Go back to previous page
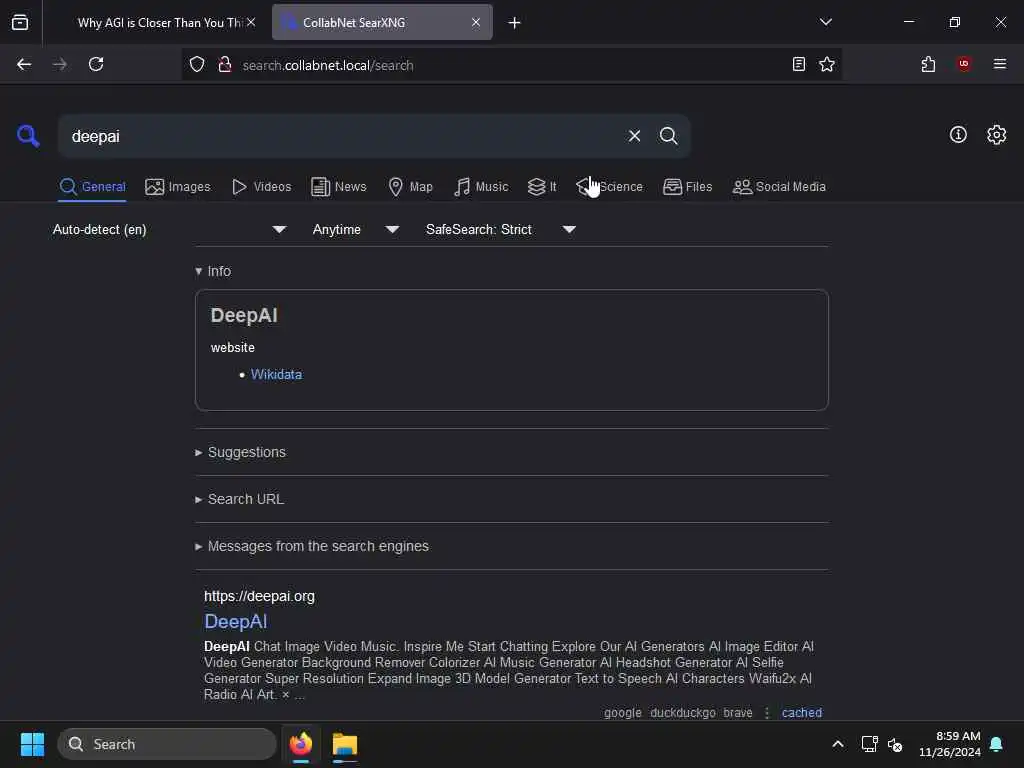Image resolution: width=1024 pixels, height=768 pixels. coord(24,64)
